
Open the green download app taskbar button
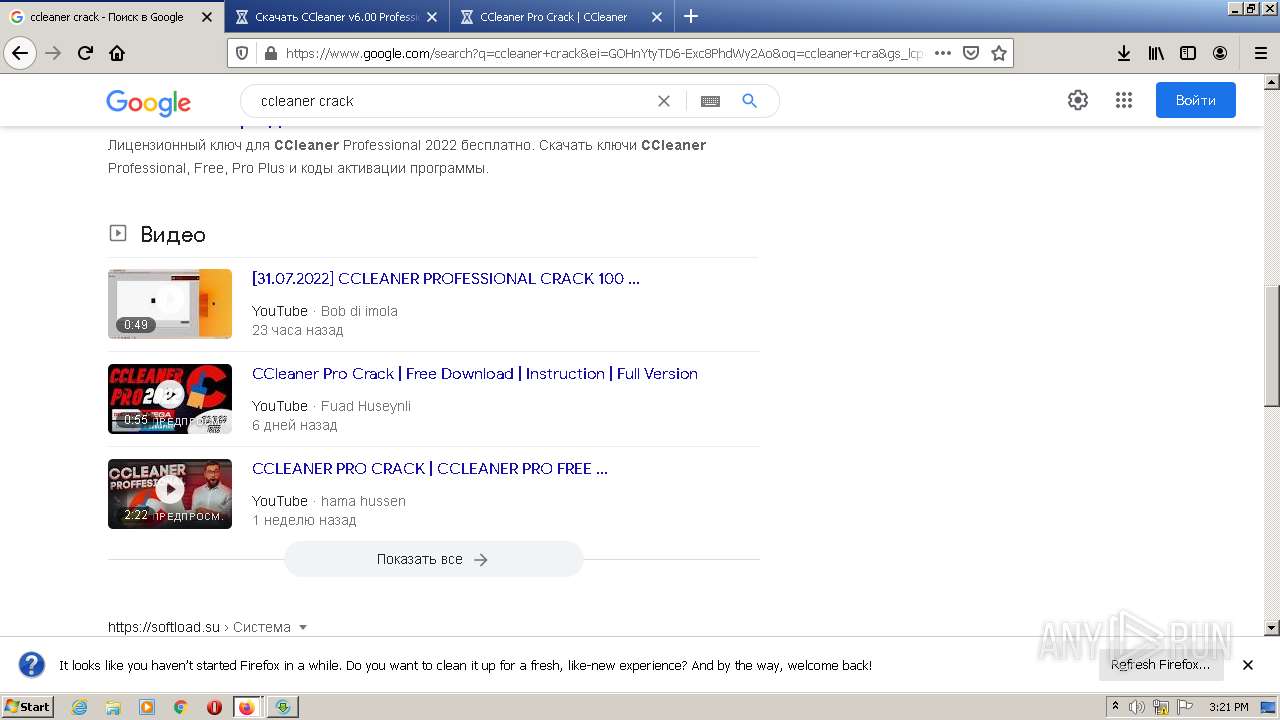[x=283, y=707]
